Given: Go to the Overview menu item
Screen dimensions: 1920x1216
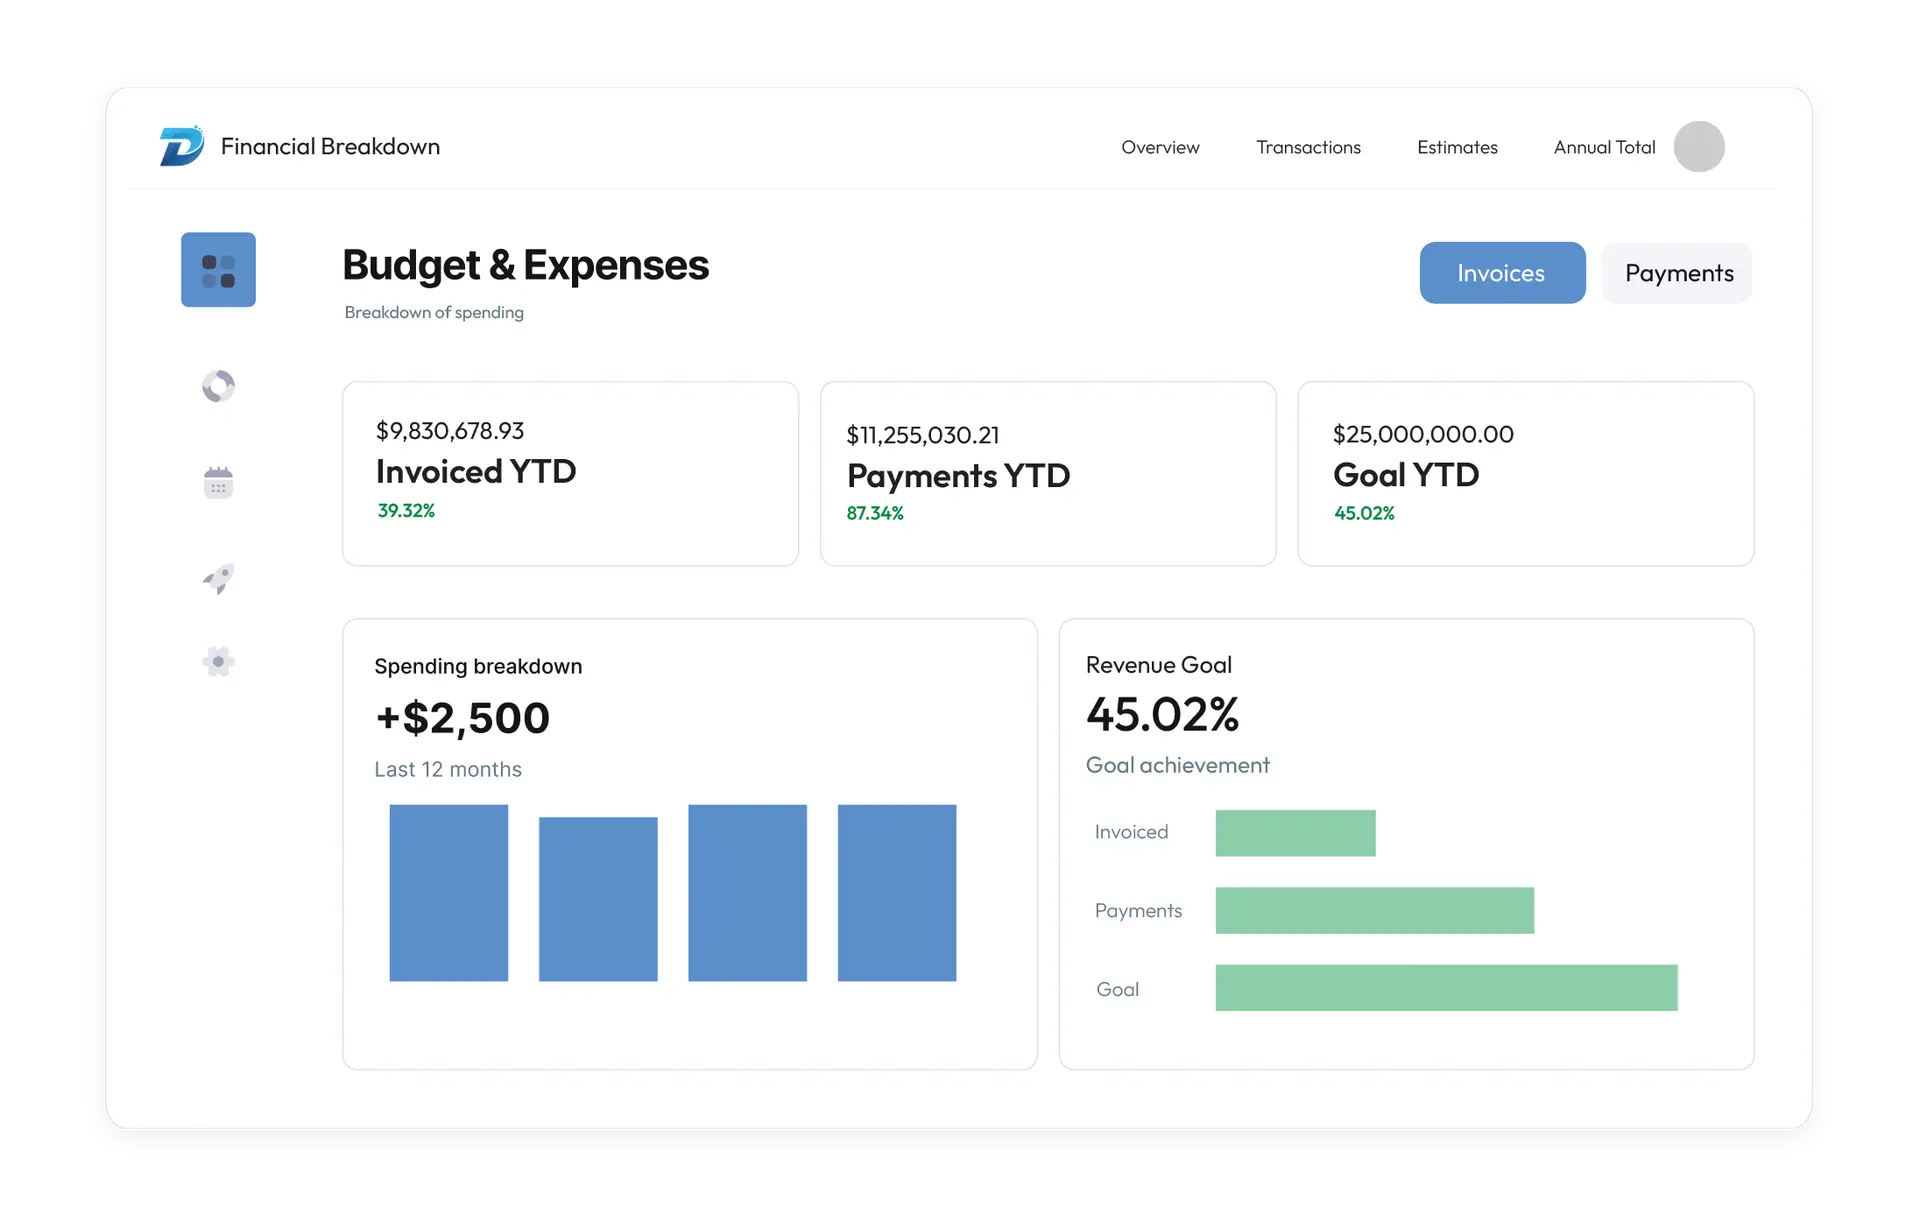Looking at the screenshot, I should point(1160,147).
